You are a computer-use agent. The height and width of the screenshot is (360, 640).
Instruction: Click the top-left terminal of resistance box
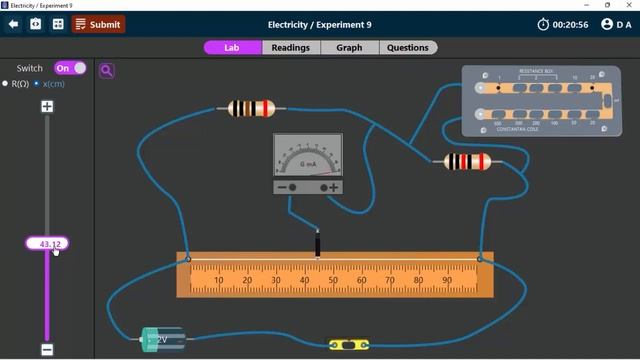pyautogui.click(x=480, y=88)
